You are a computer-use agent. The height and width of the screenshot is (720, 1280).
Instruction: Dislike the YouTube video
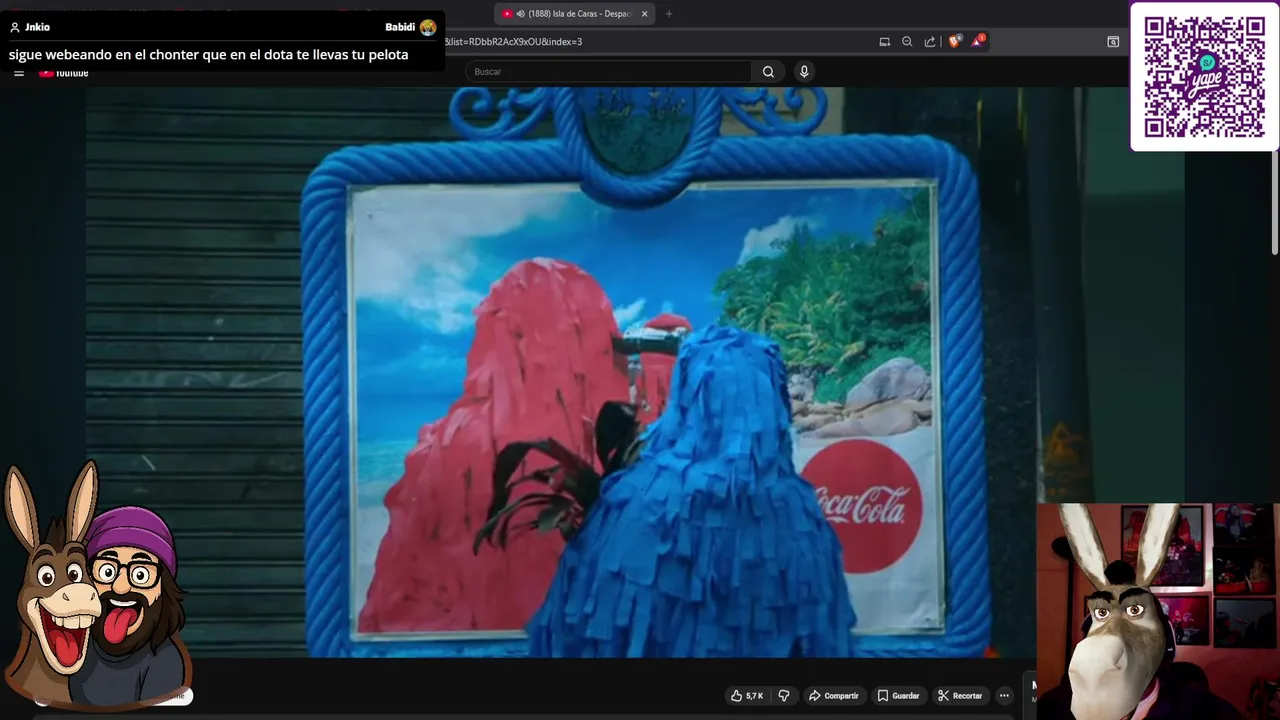point(784,696)
